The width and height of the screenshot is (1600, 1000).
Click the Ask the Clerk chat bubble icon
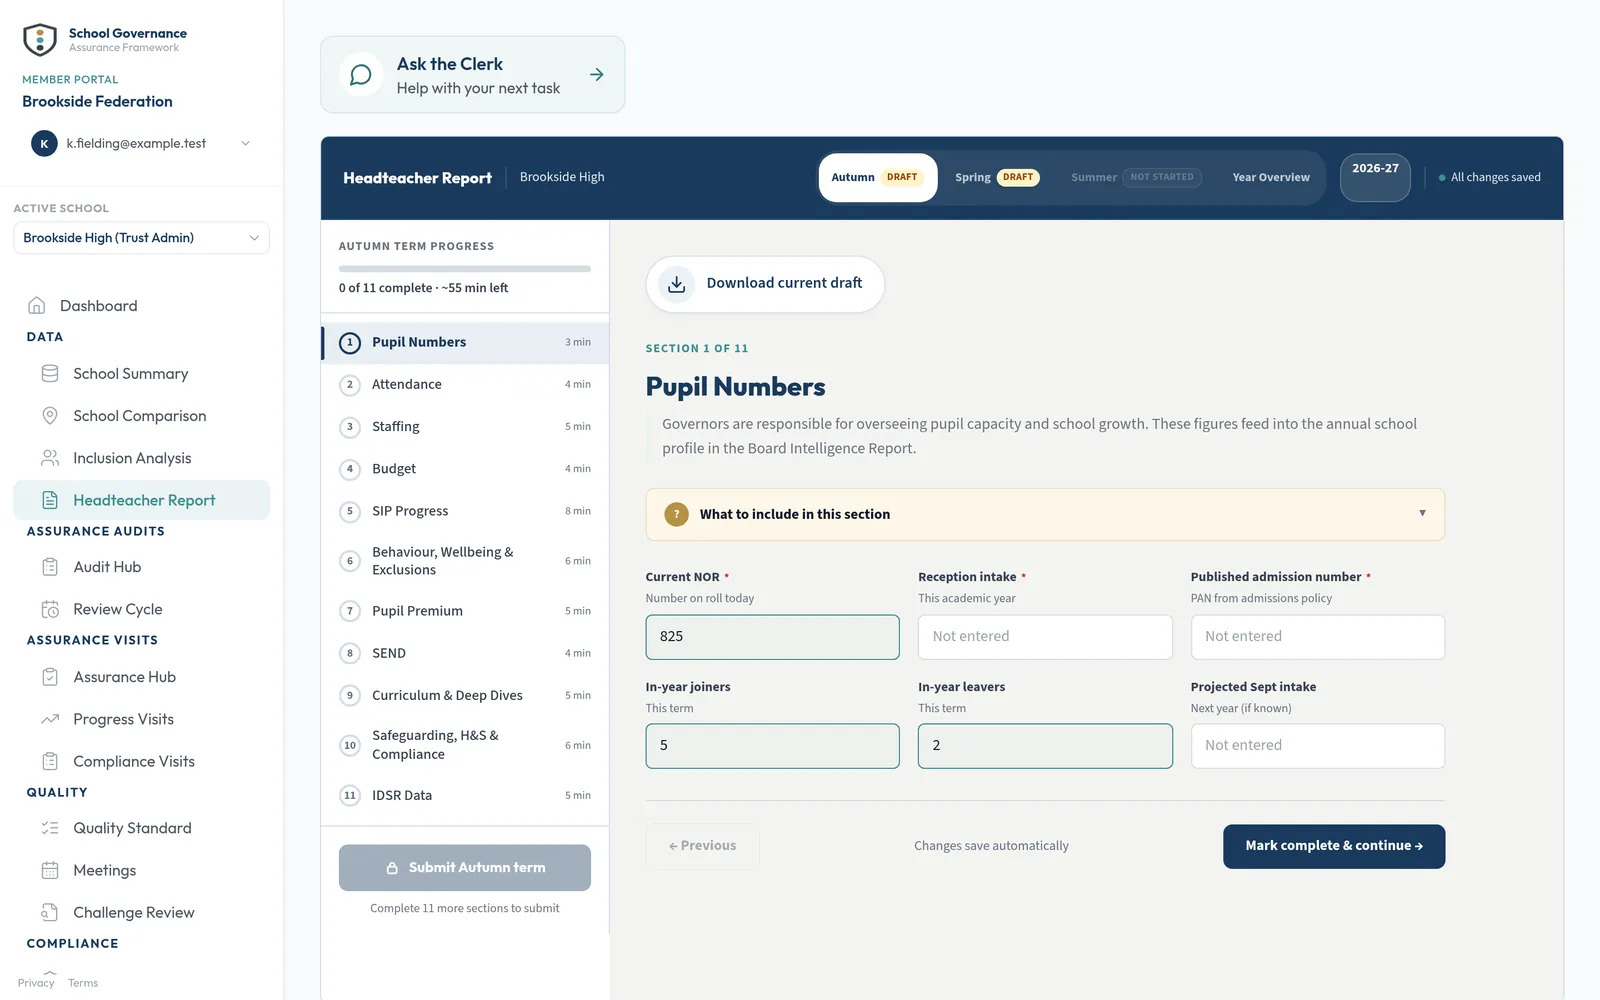(361, 75)
